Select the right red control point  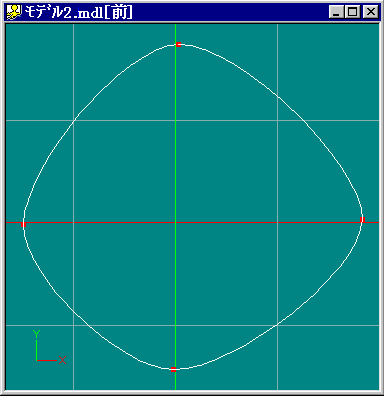point(363,220)
